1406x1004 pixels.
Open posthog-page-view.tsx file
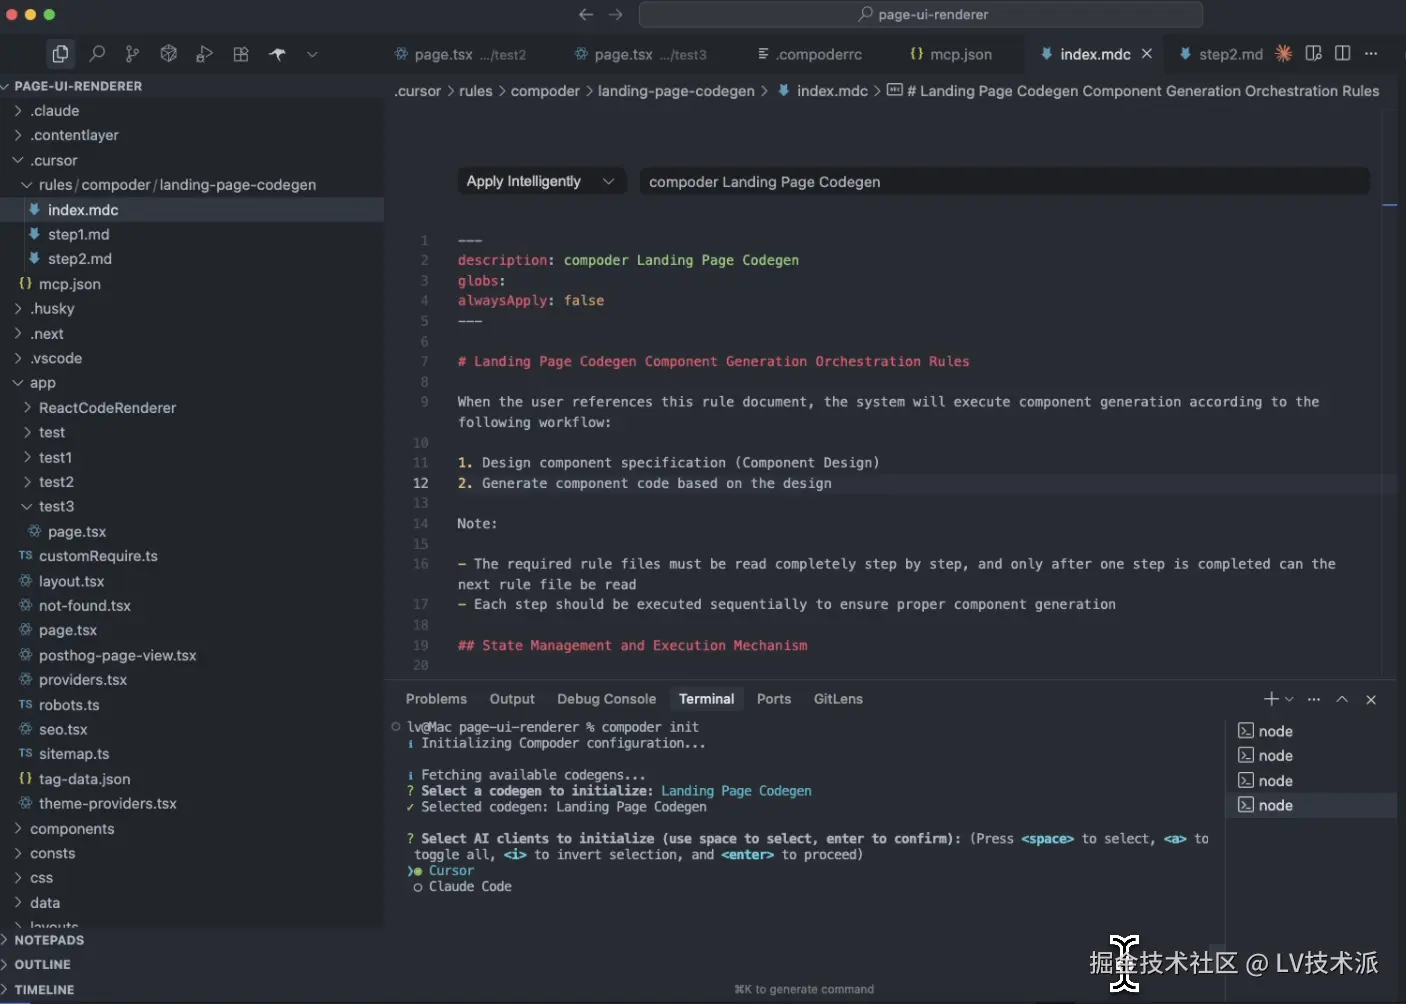[x=192, y=655]
